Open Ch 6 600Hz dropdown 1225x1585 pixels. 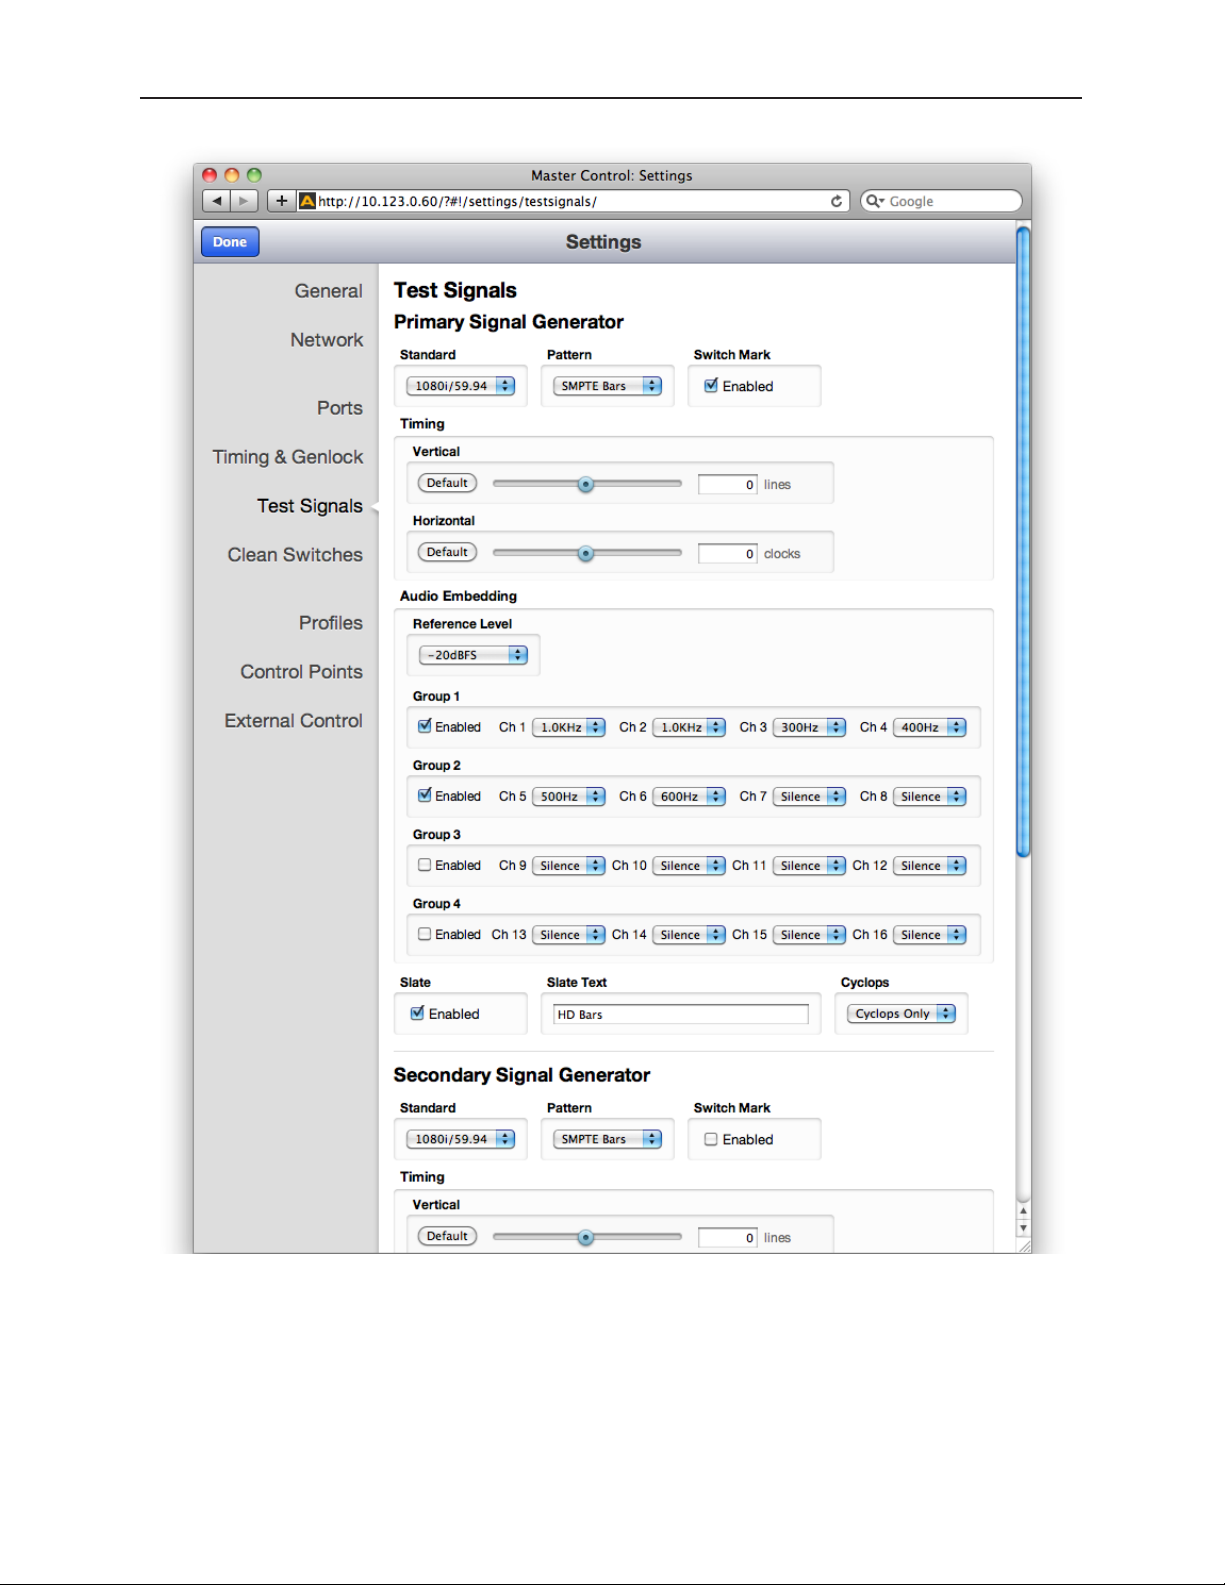[x=689, y=796]
